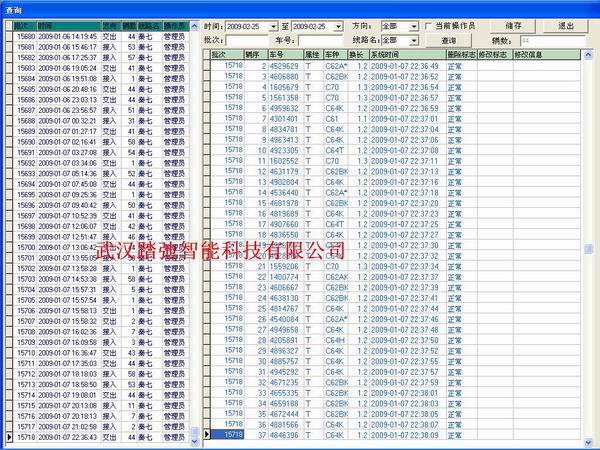
Task: Click the 操作员 column header in left list
Action: coord(172,21)
